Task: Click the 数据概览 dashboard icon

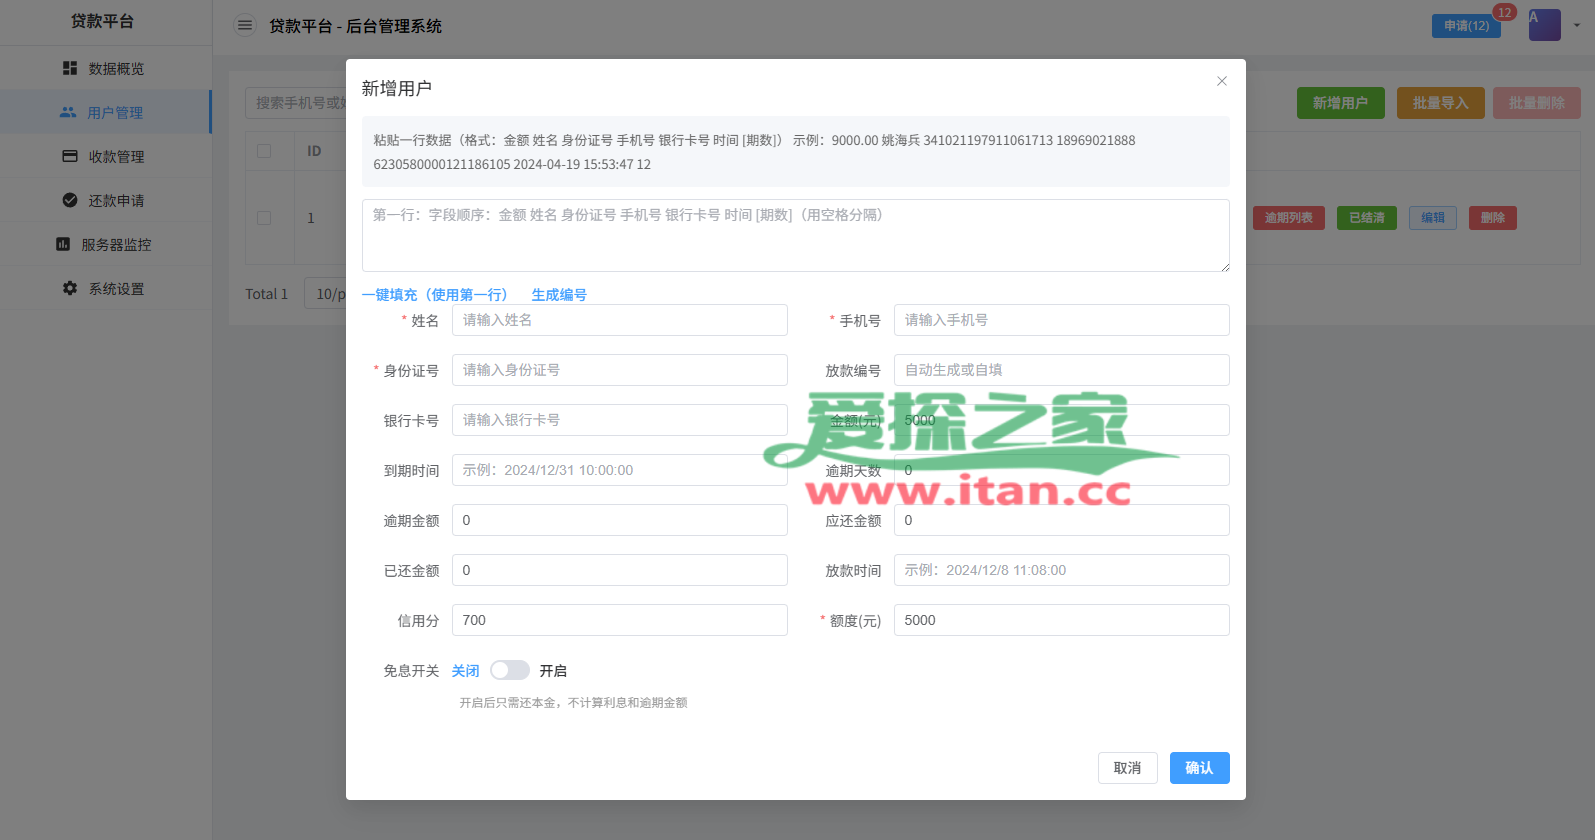Action: [70, 68]
